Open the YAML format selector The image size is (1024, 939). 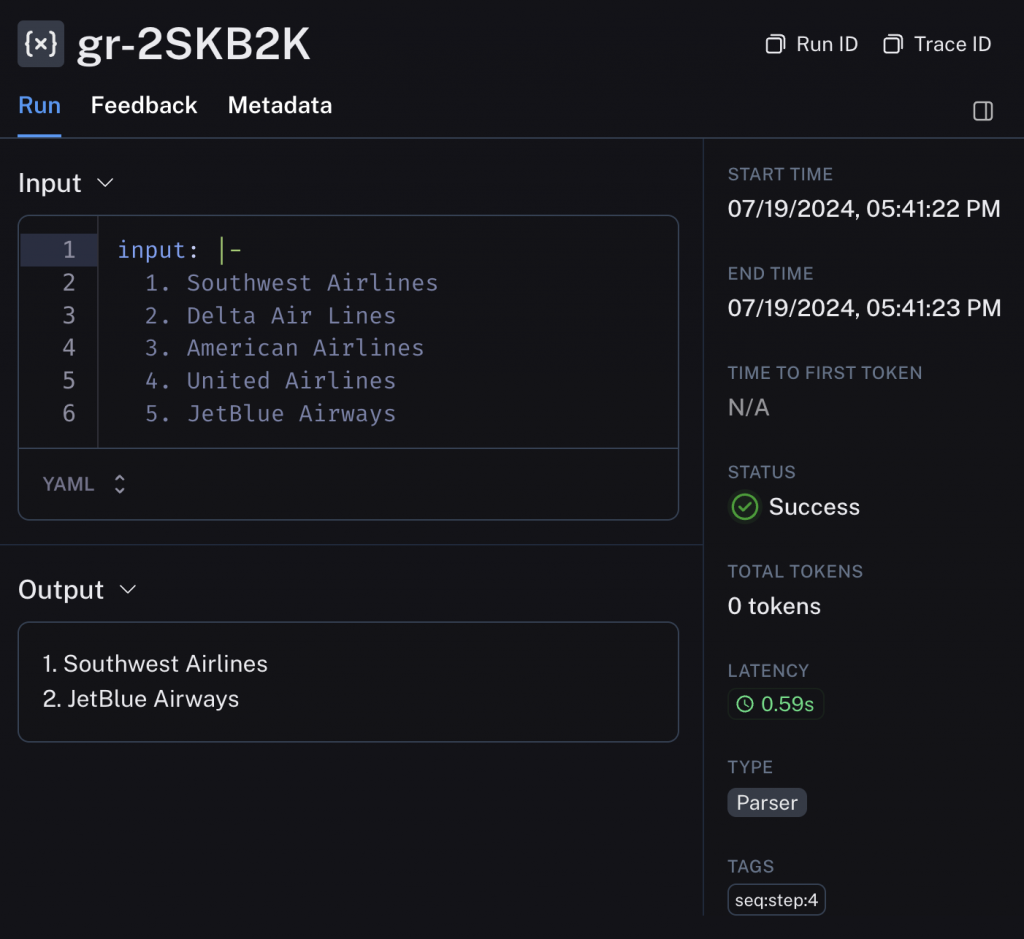[84, 484]
